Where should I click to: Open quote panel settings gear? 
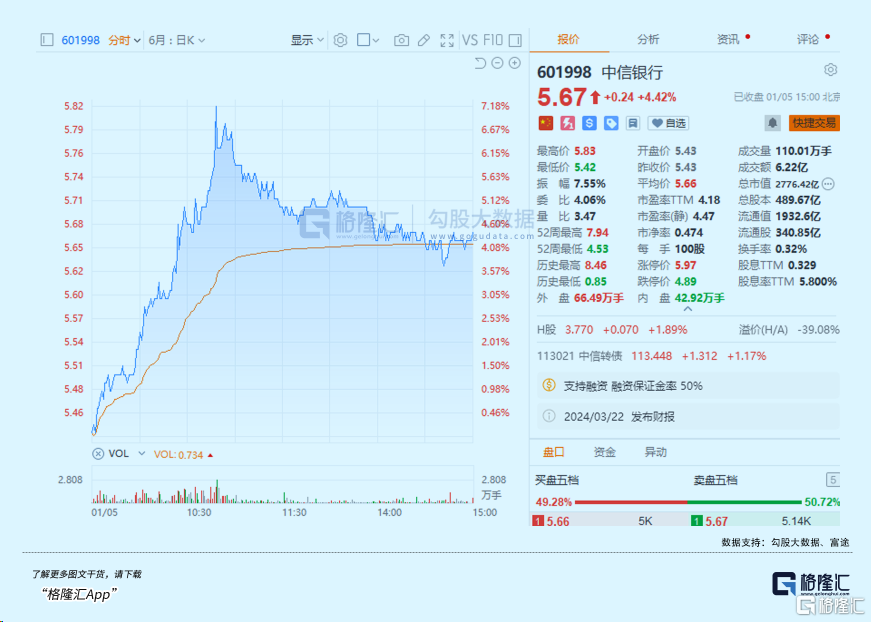point(830,69)
